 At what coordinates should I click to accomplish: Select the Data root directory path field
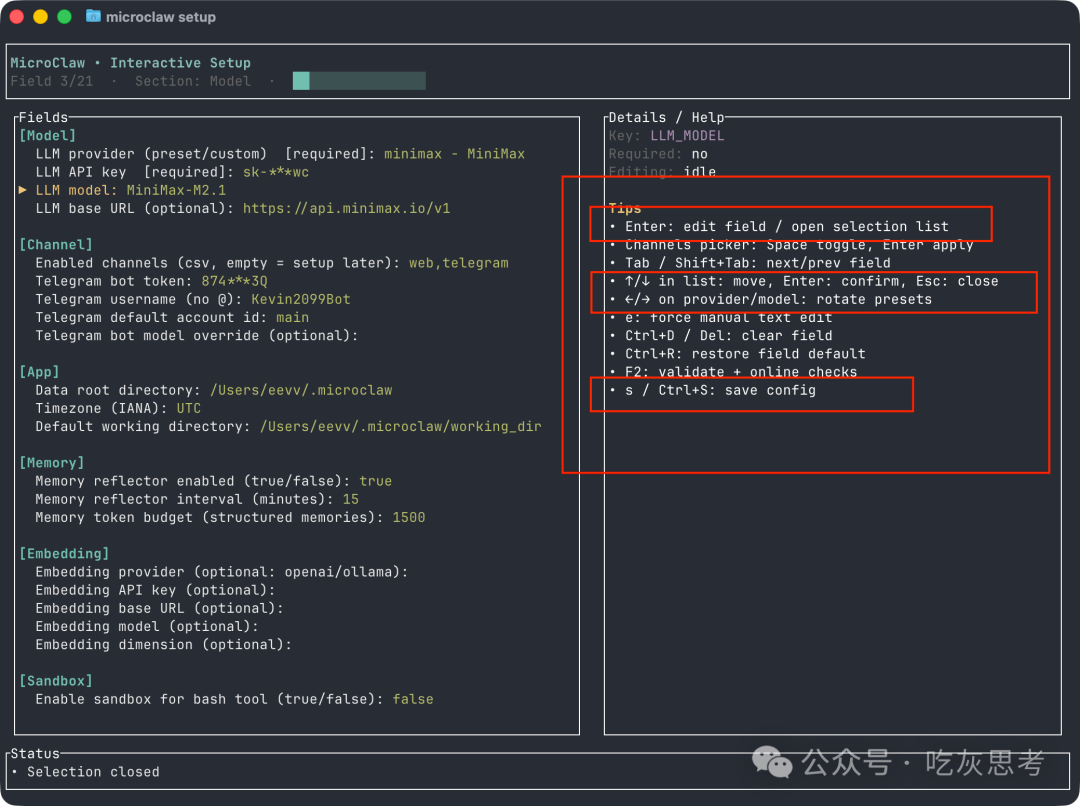214,390
